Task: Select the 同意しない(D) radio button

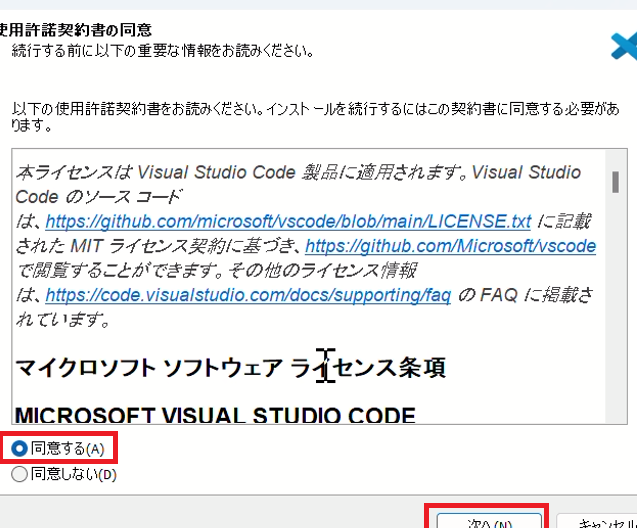Action: (19, 475)
